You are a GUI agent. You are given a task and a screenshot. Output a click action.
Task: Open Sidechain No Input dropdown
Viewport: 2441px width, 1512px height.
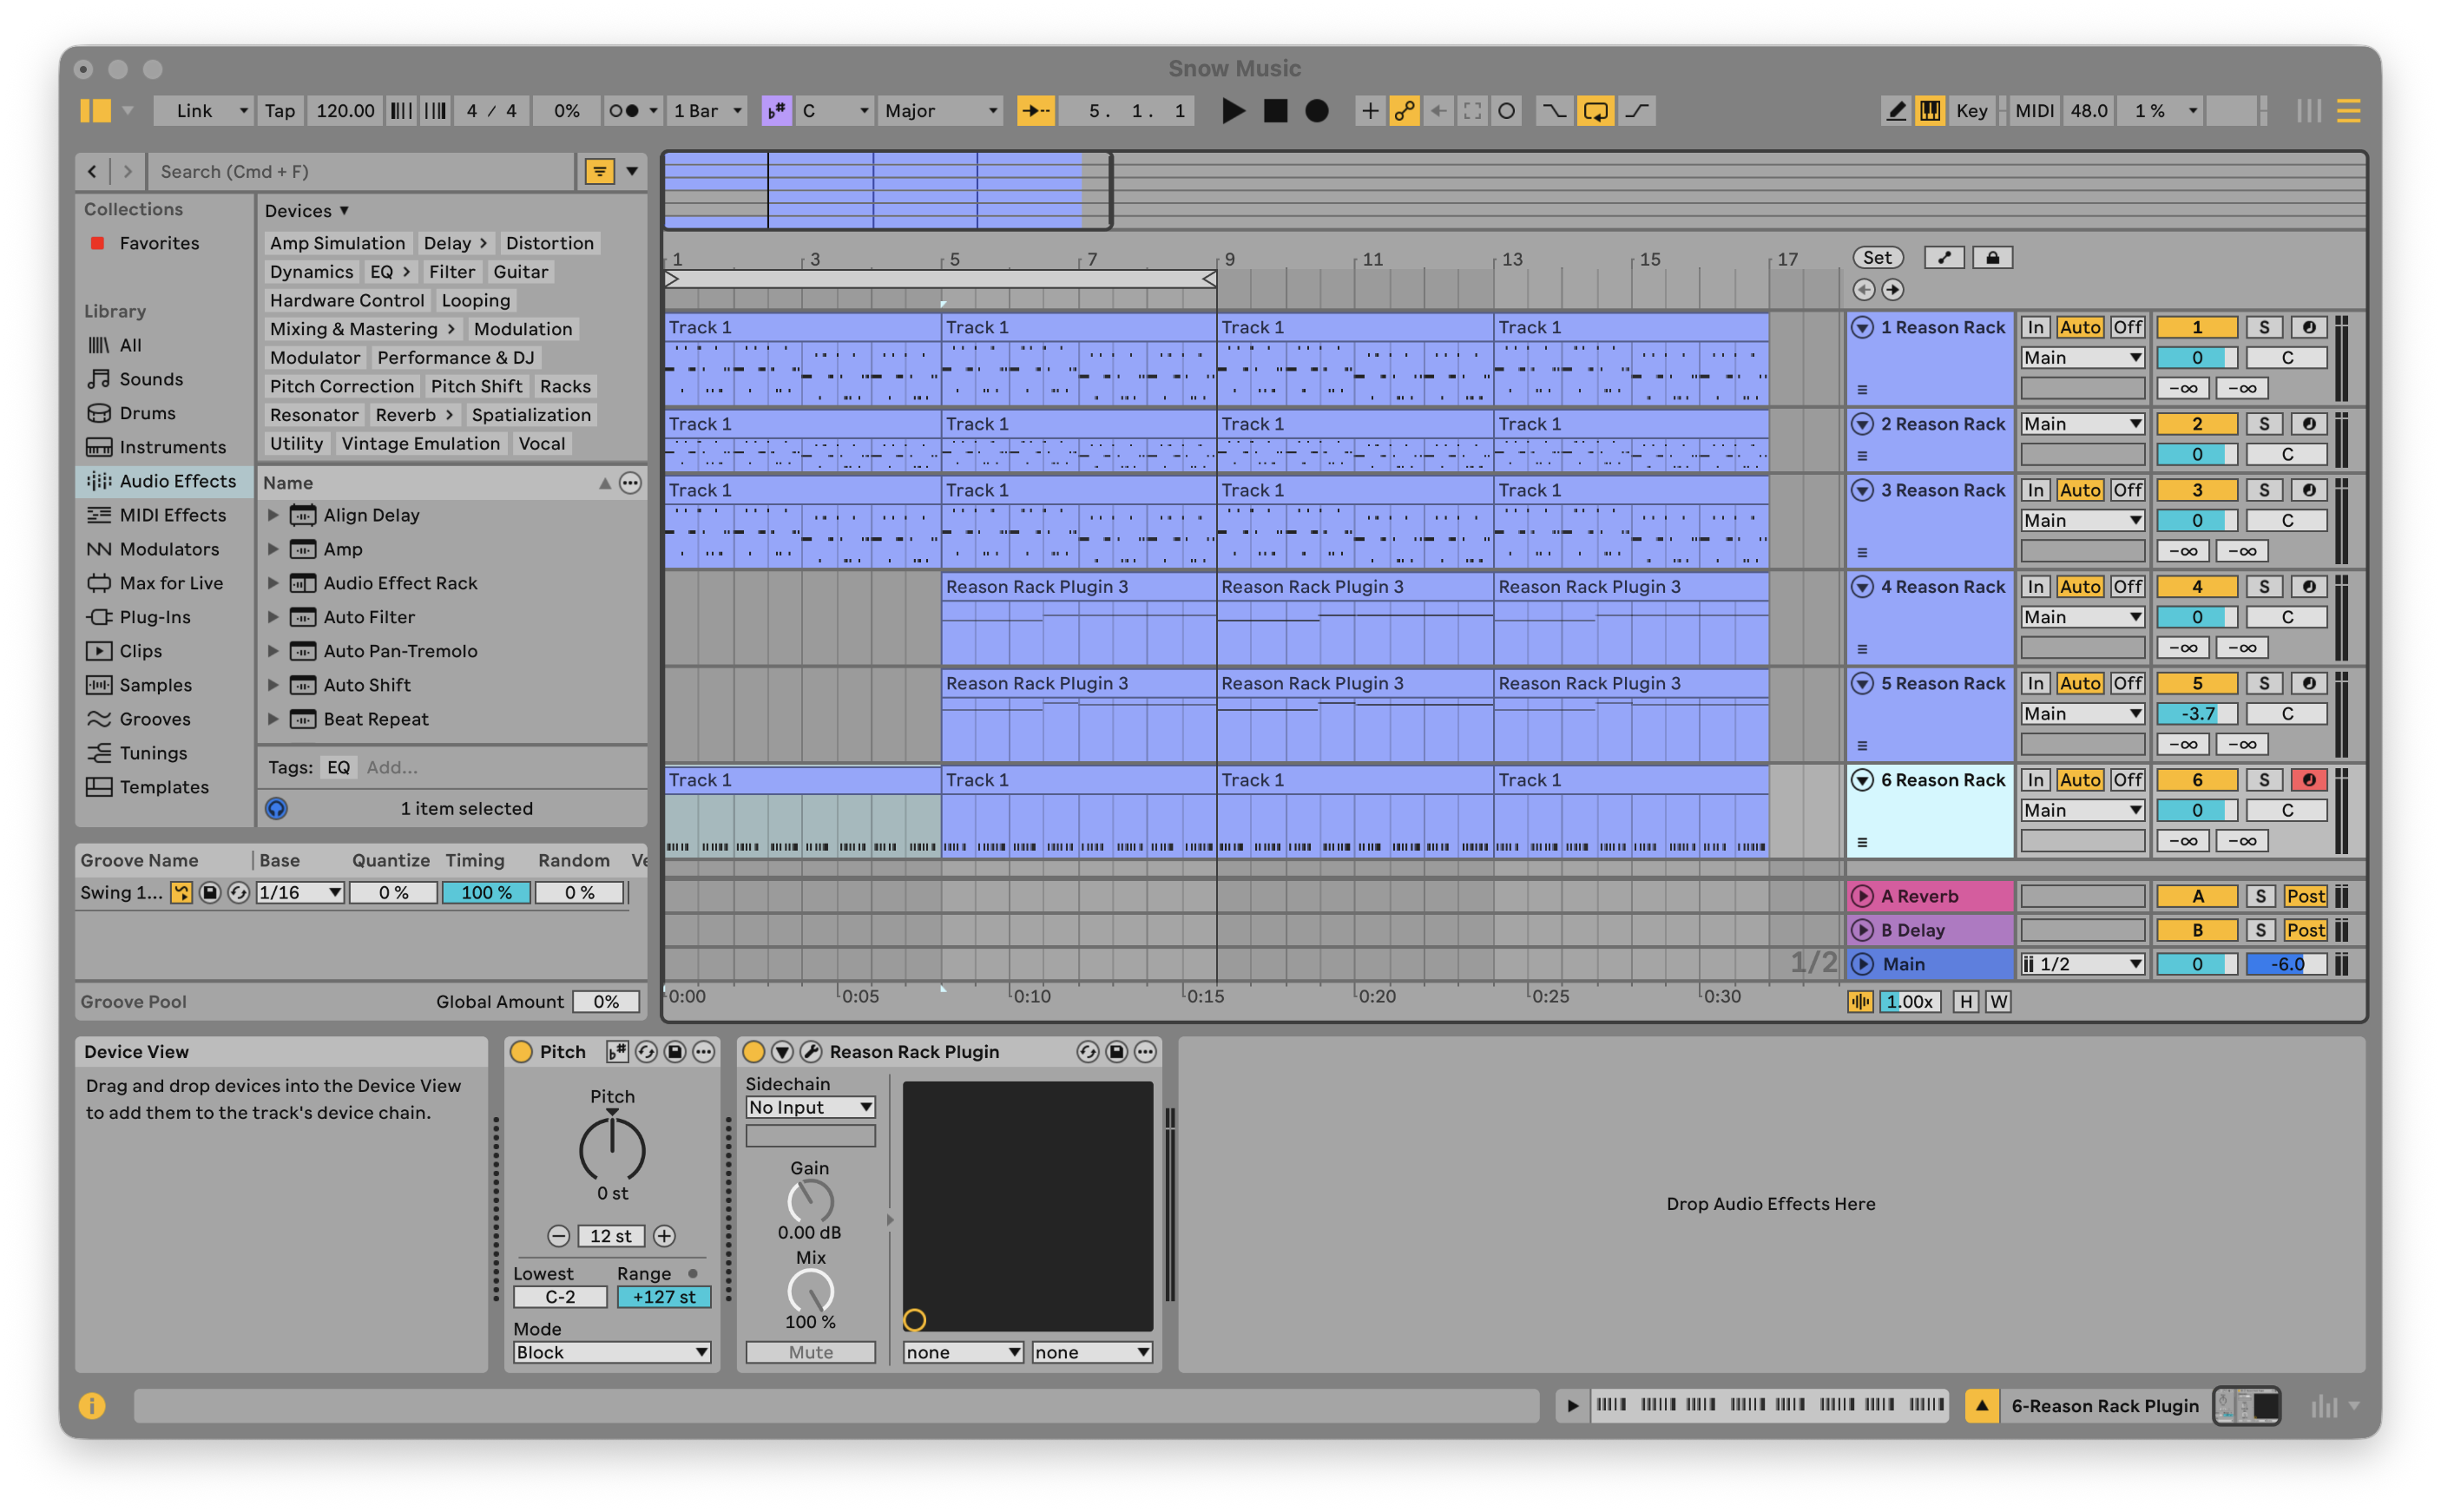[x=810, y=1107]
